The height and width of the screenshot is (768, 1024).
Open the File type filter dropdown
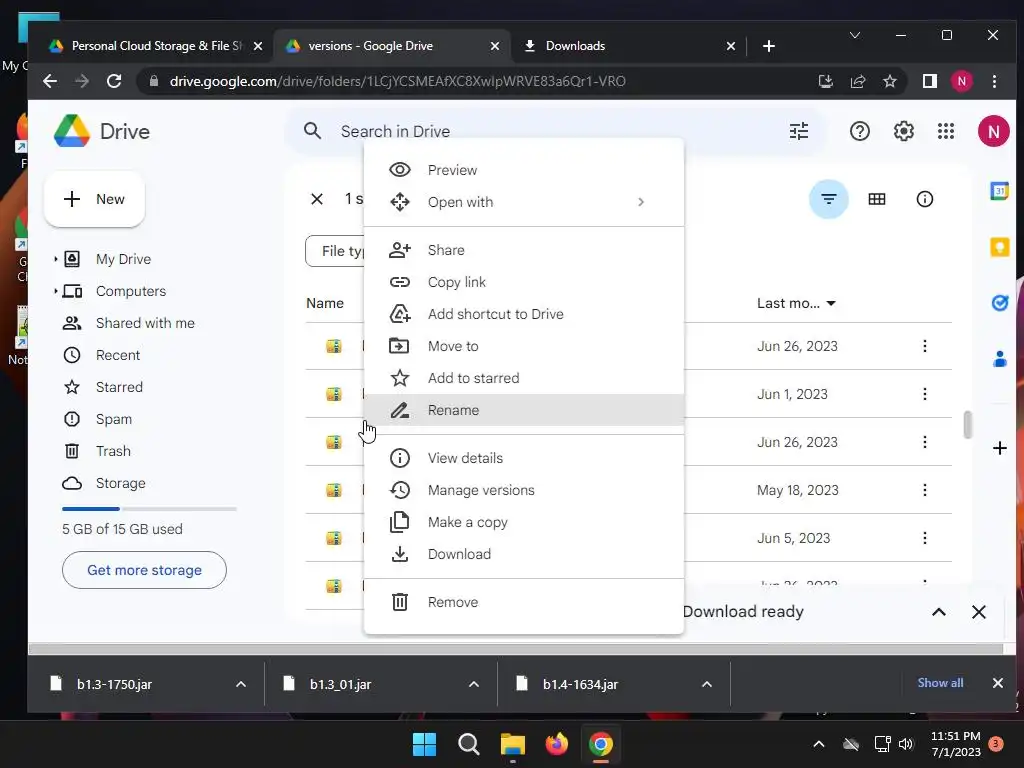pos(335,251)
